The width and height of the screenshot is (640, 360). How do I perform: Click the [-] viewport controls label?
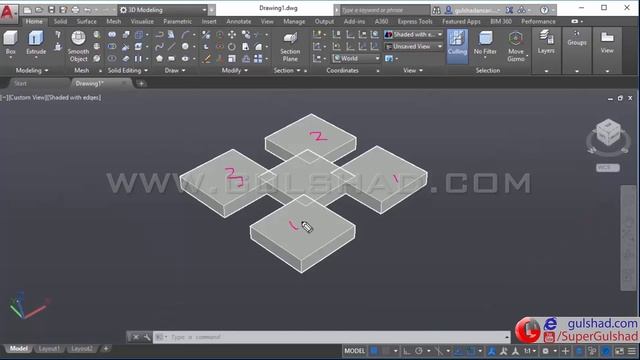click(x=4, y=98)
